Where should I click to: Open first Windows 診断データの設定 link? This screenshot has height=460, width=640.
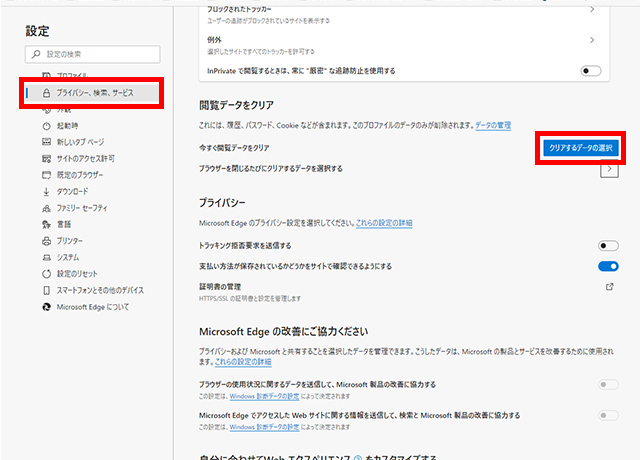(x=264, y=396)
